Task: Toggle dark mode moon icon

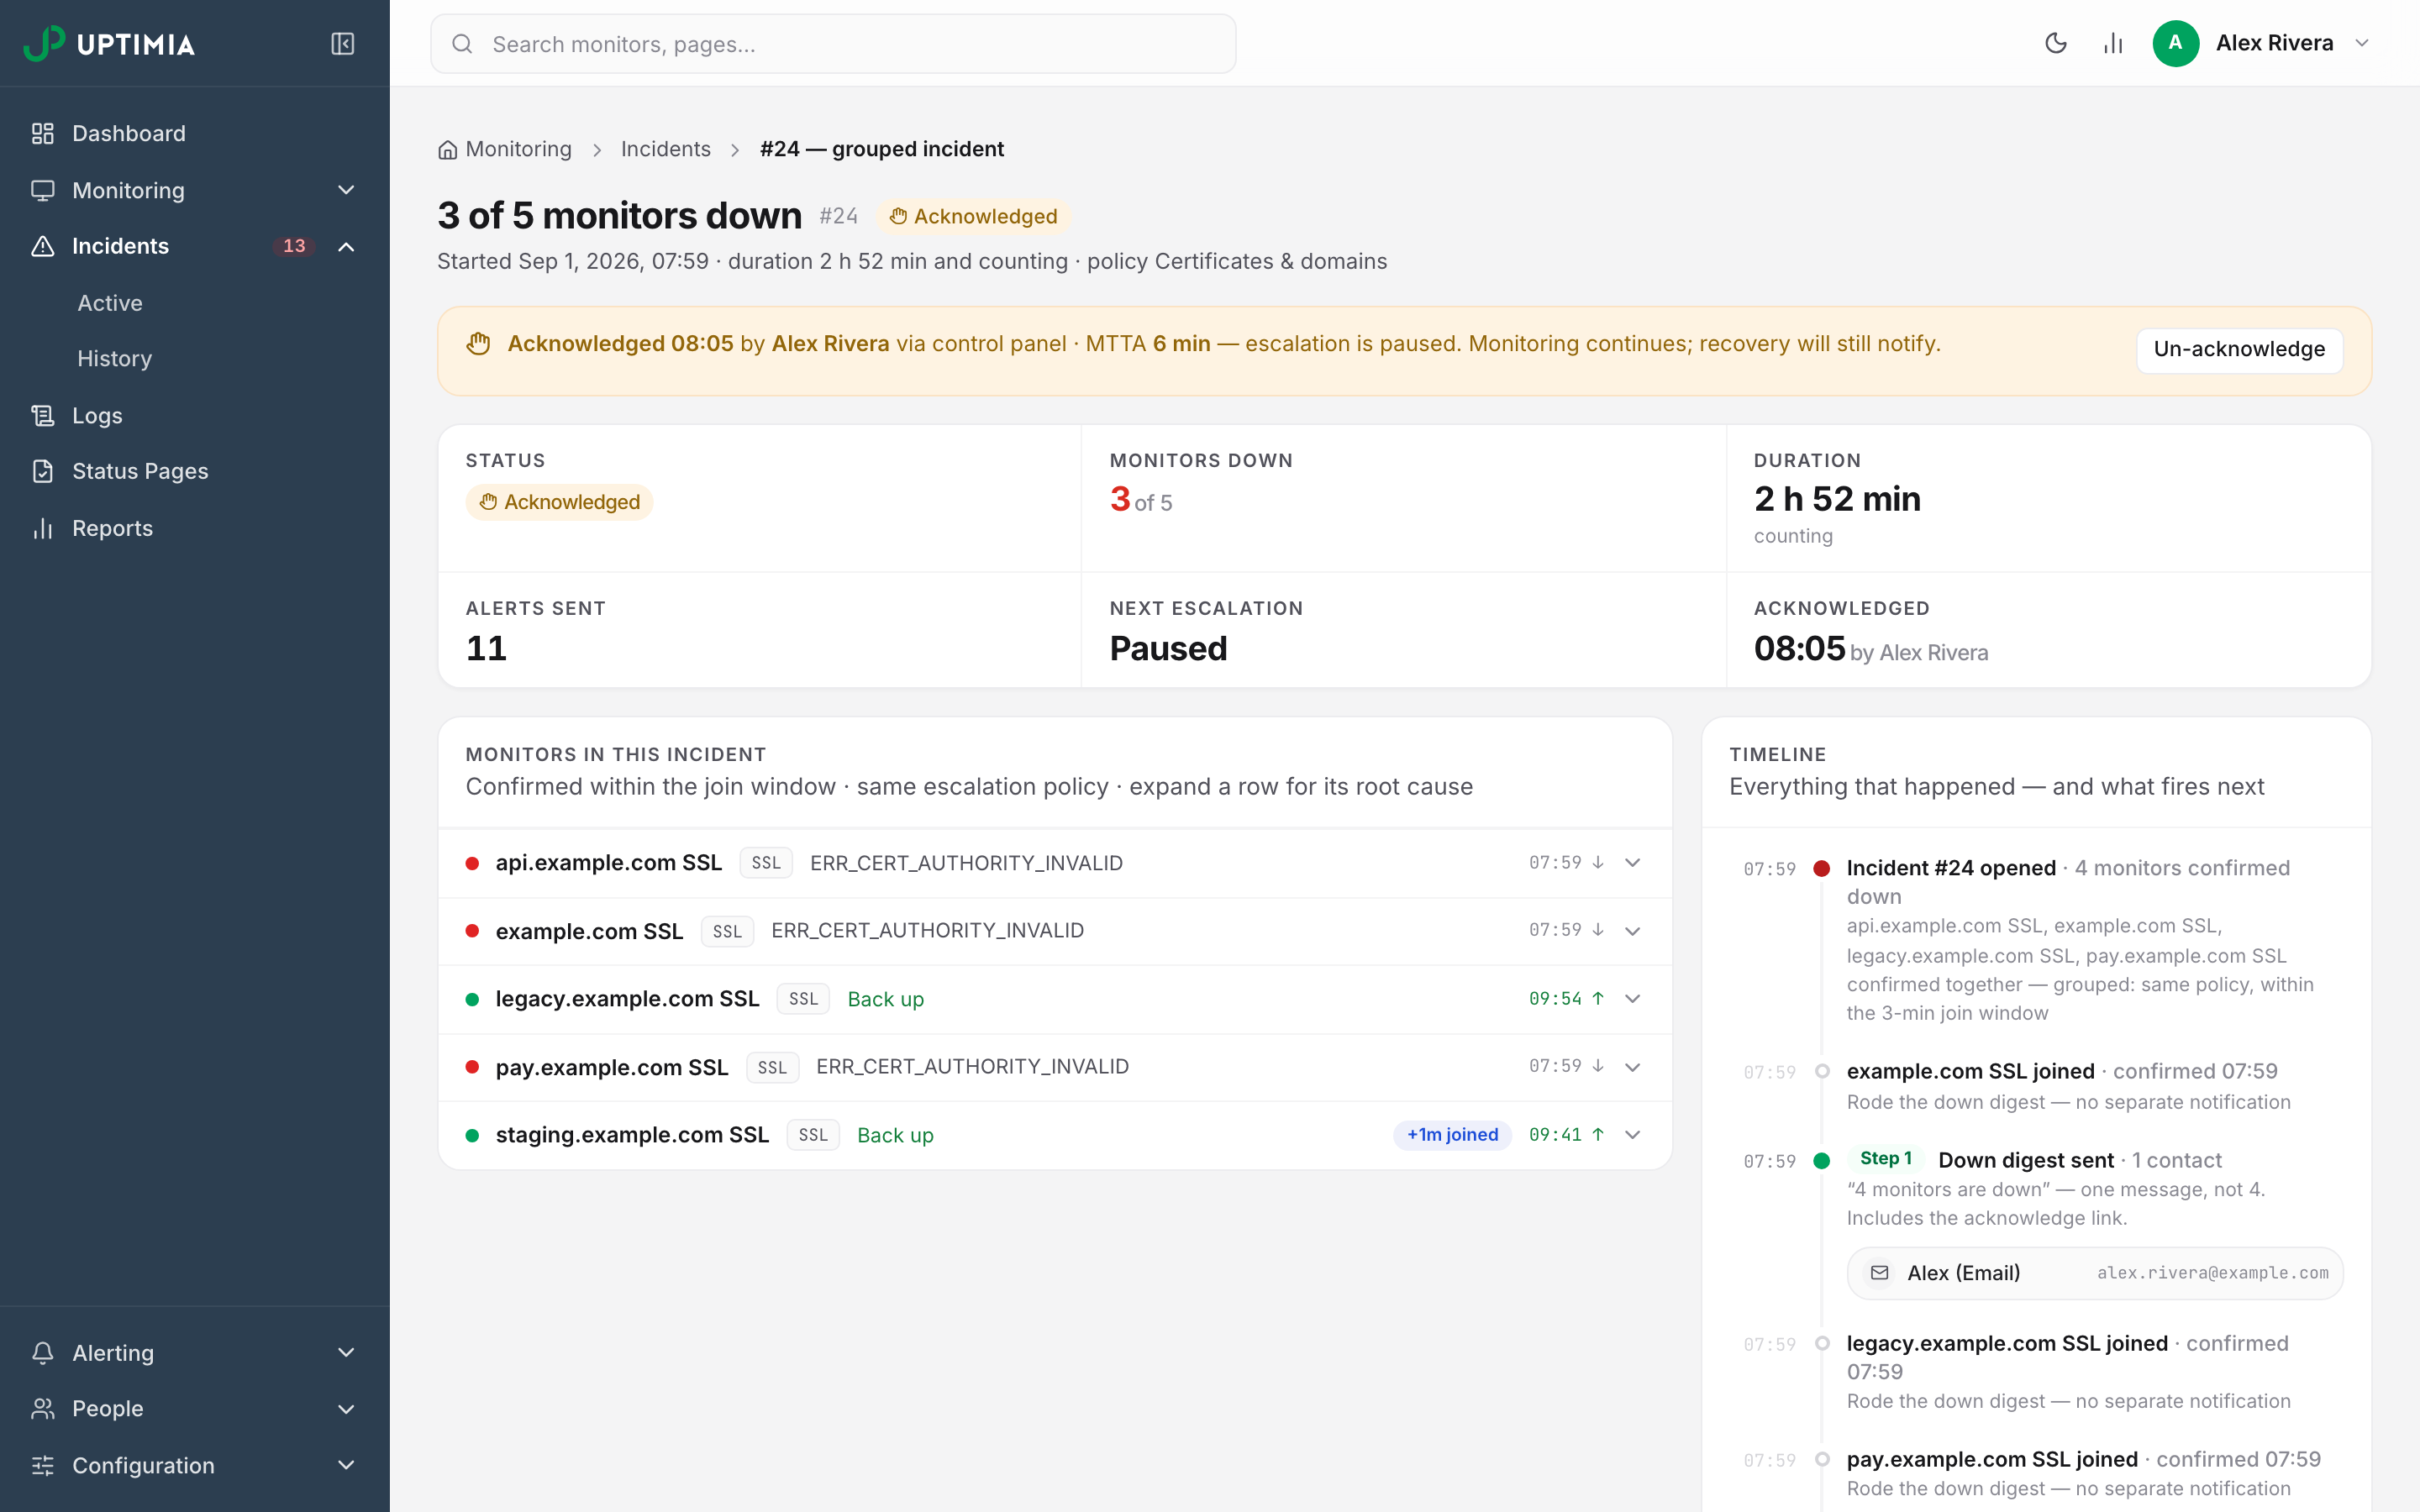Action: click(x=2056, y=43)
